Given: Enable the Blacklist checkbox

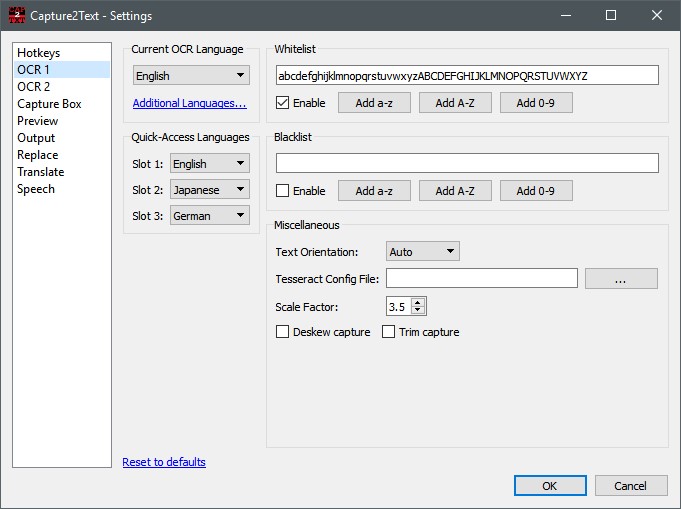Looking at the screenshot, I should click(x=283, y=191).
